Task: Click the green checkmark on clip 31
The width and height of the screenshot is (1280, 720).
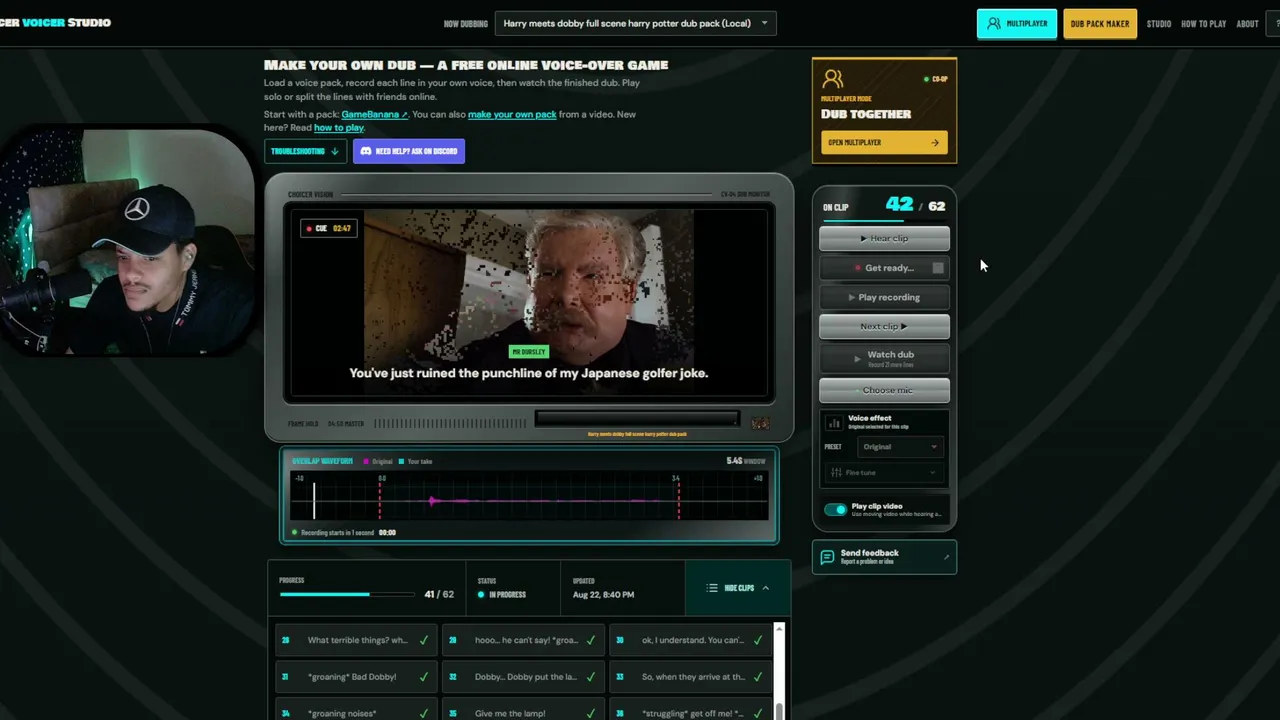Action: point(424,677)
